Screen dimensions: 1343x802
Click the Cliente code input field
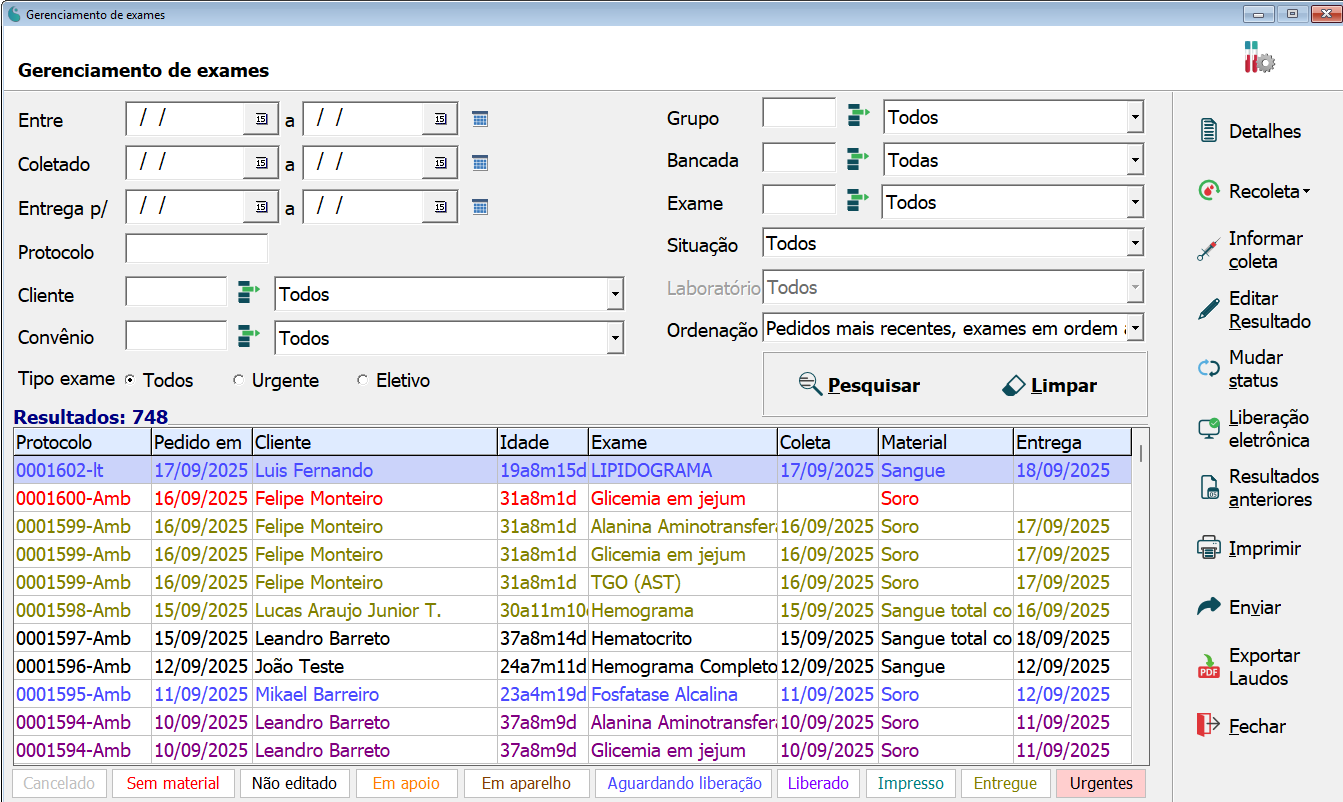tap(177, 292)
